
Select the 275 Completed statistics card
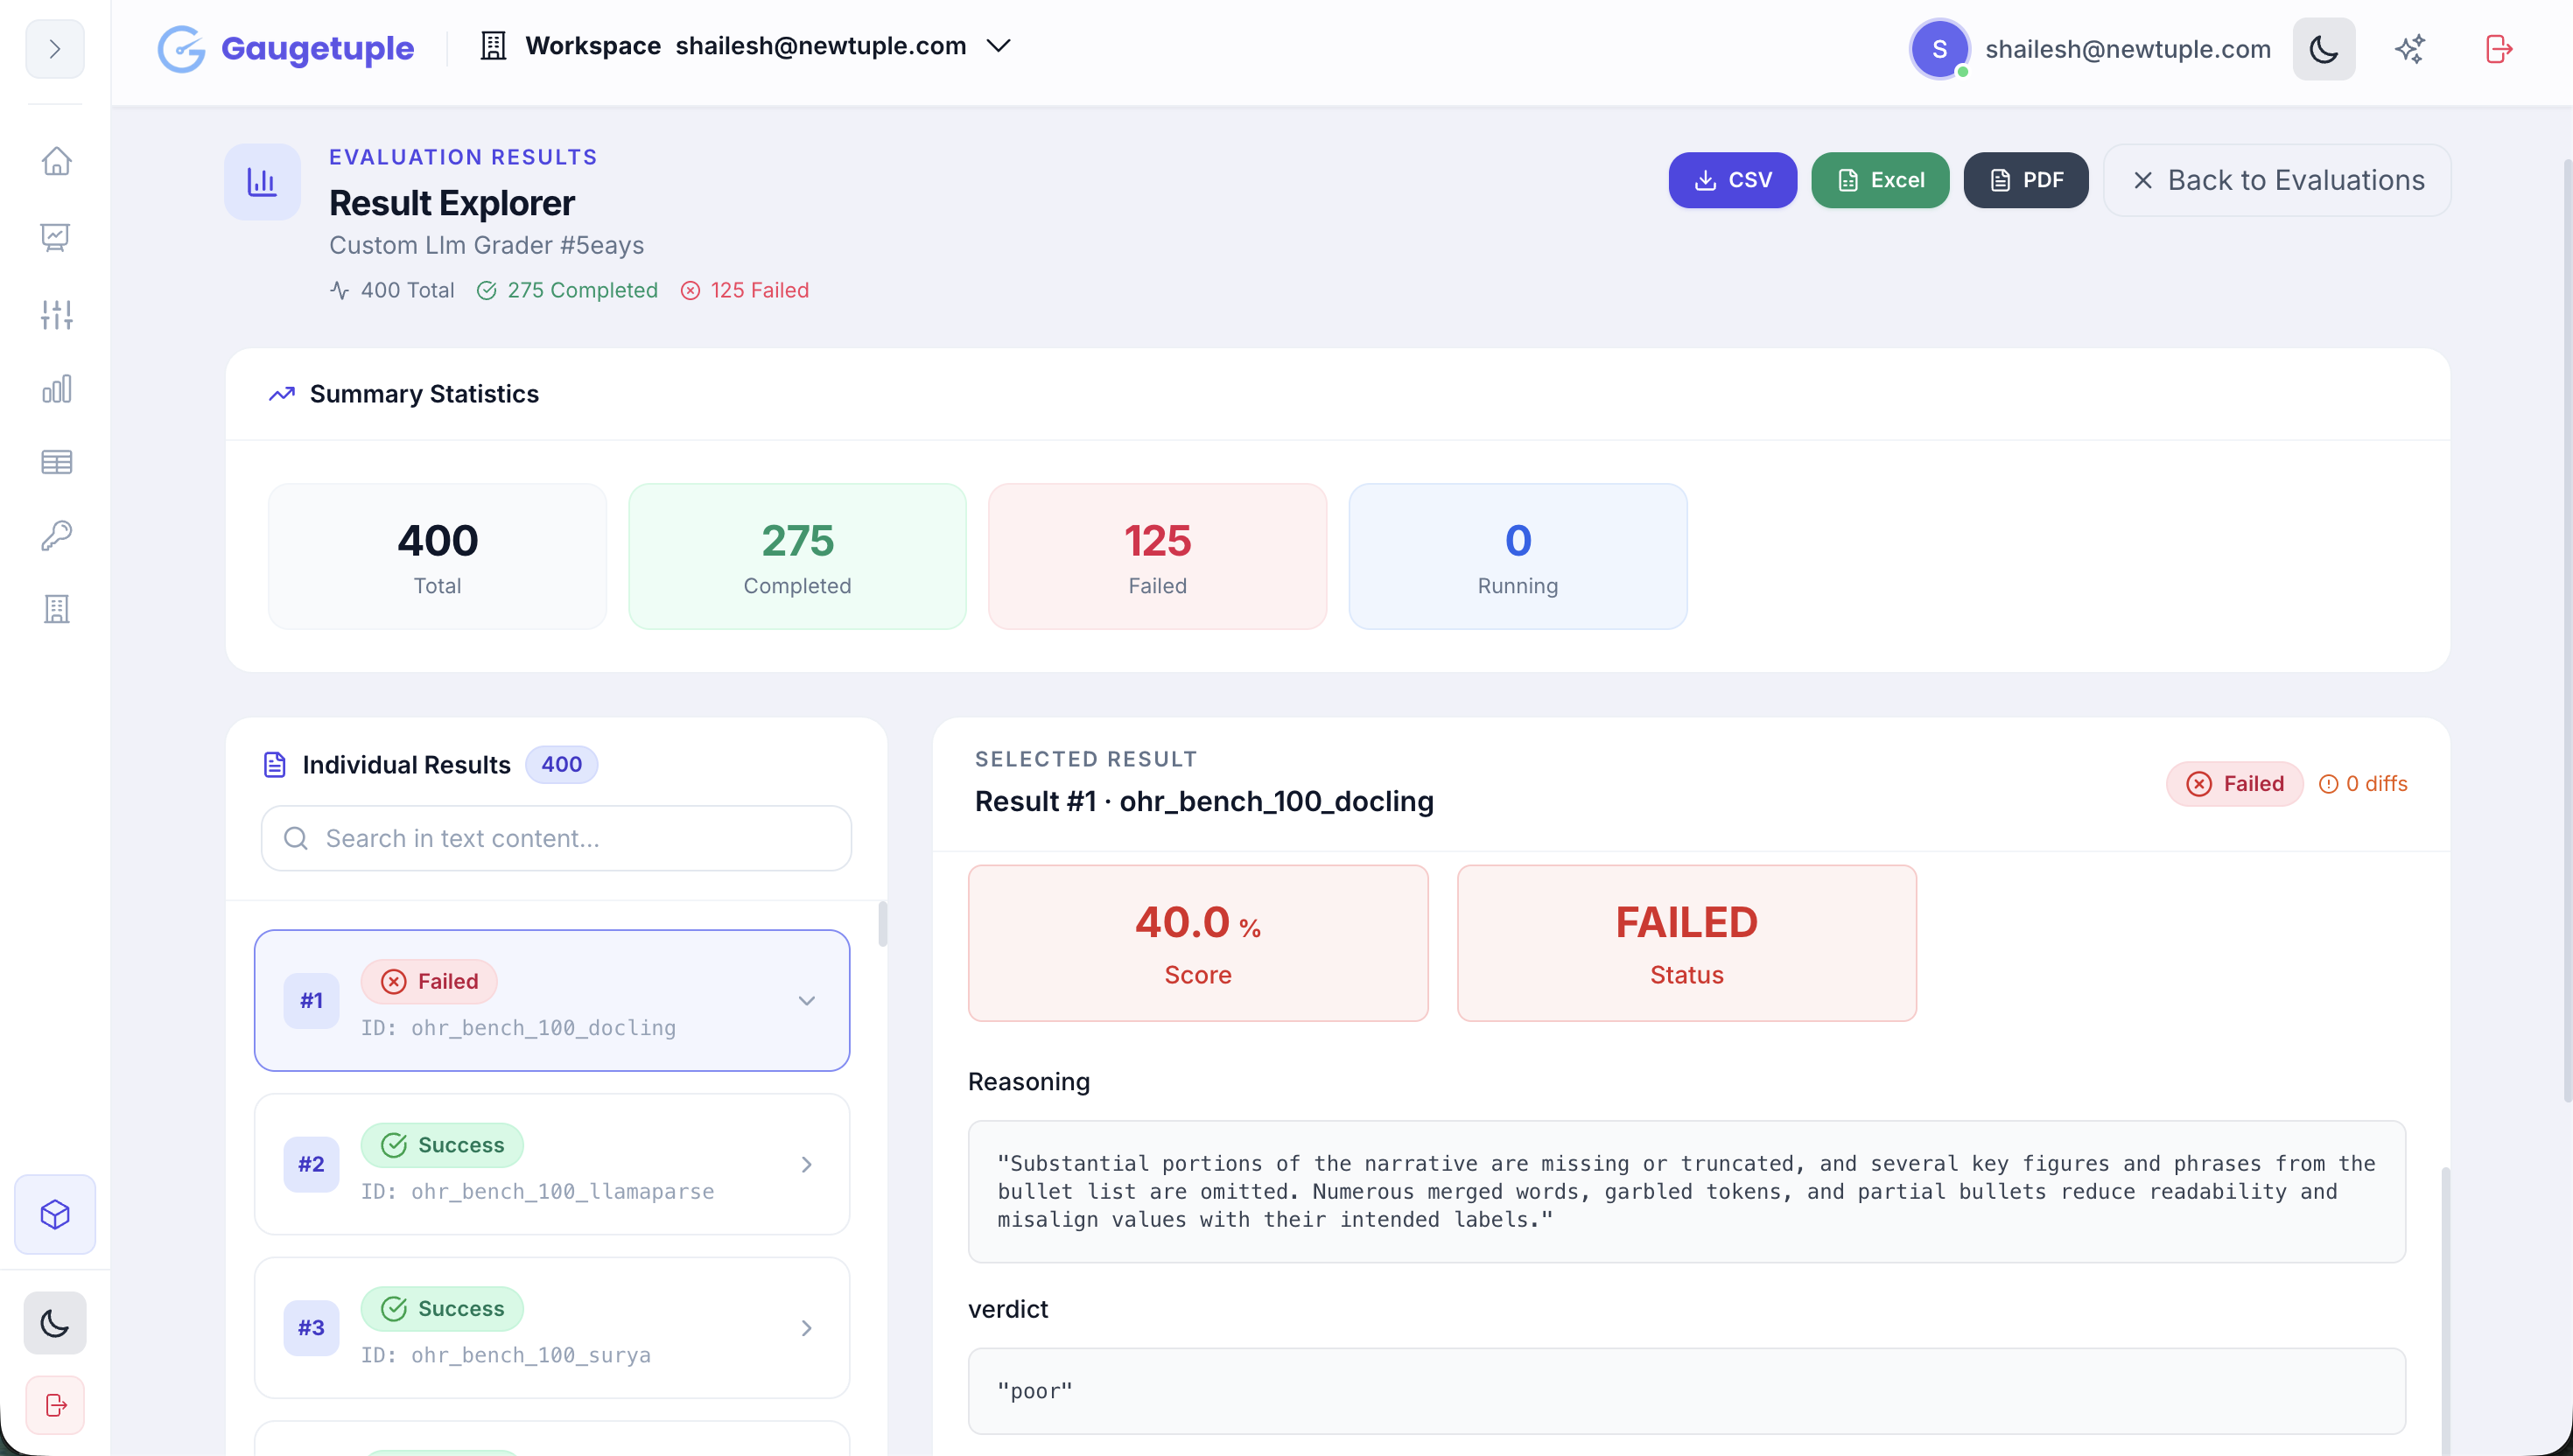click(797, 556)
